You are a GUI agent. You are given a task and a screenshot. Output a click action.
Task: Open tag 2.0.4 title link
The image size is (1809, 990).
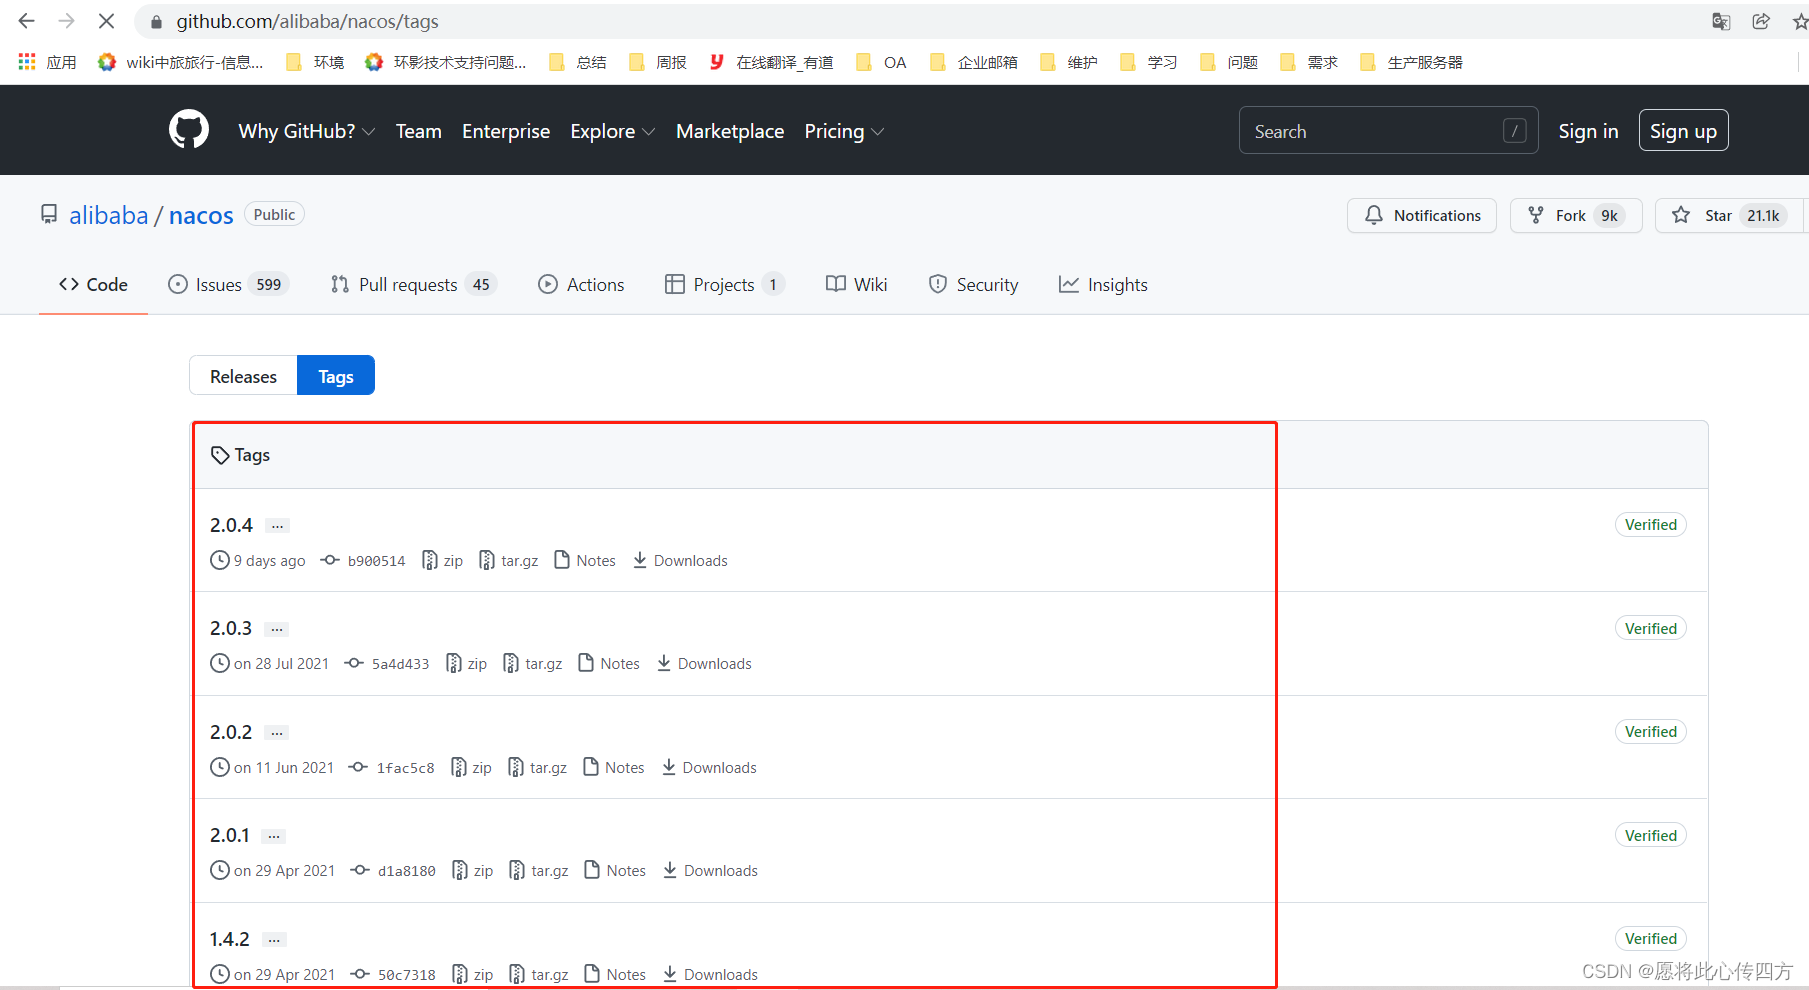tap(231, 525)
